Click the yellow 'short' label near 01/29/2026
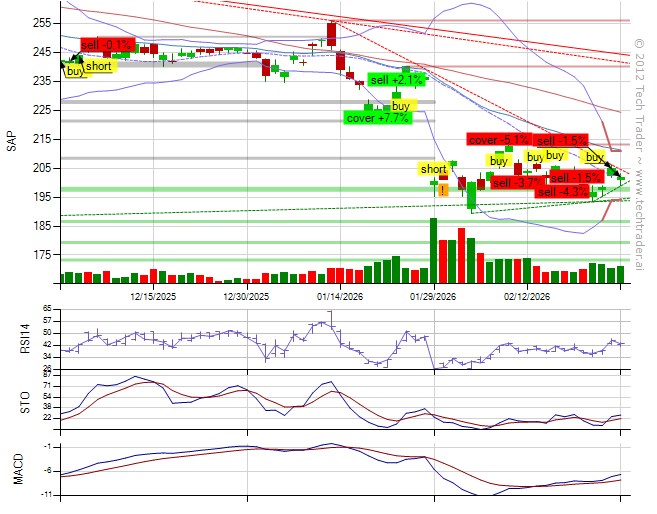657x514 pixels. tap(434, 169)
